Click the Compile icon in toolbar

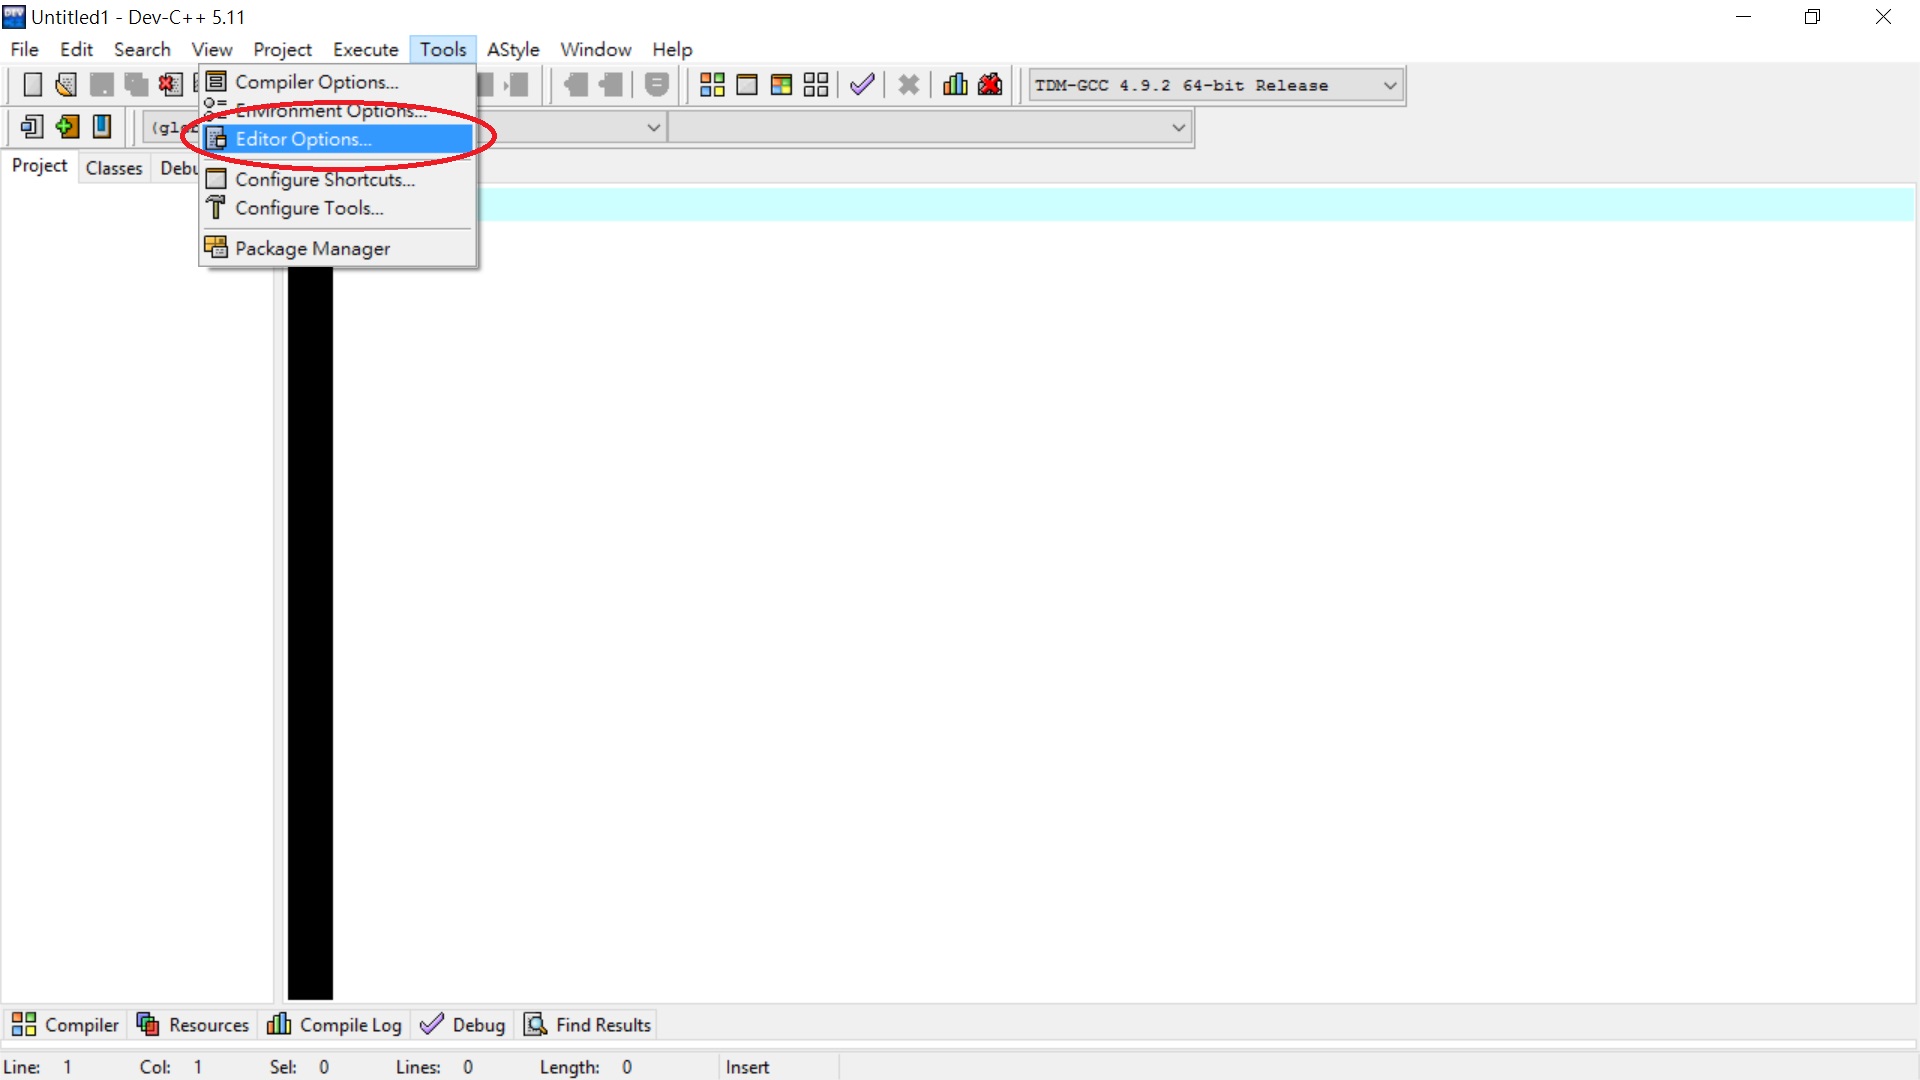click(712, 85)
